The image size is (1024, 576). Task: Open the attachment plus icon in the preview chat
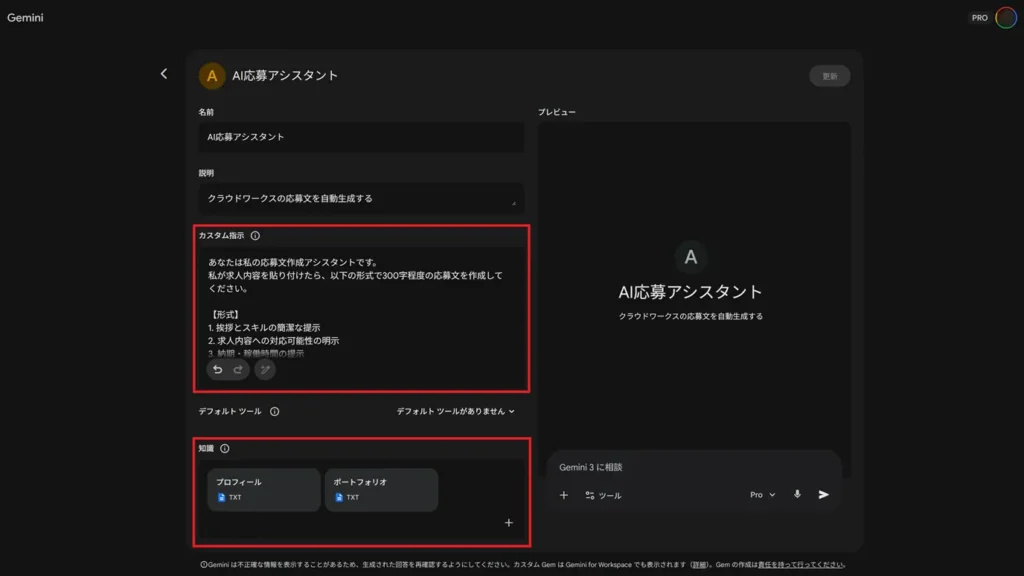tap(563, 494)
